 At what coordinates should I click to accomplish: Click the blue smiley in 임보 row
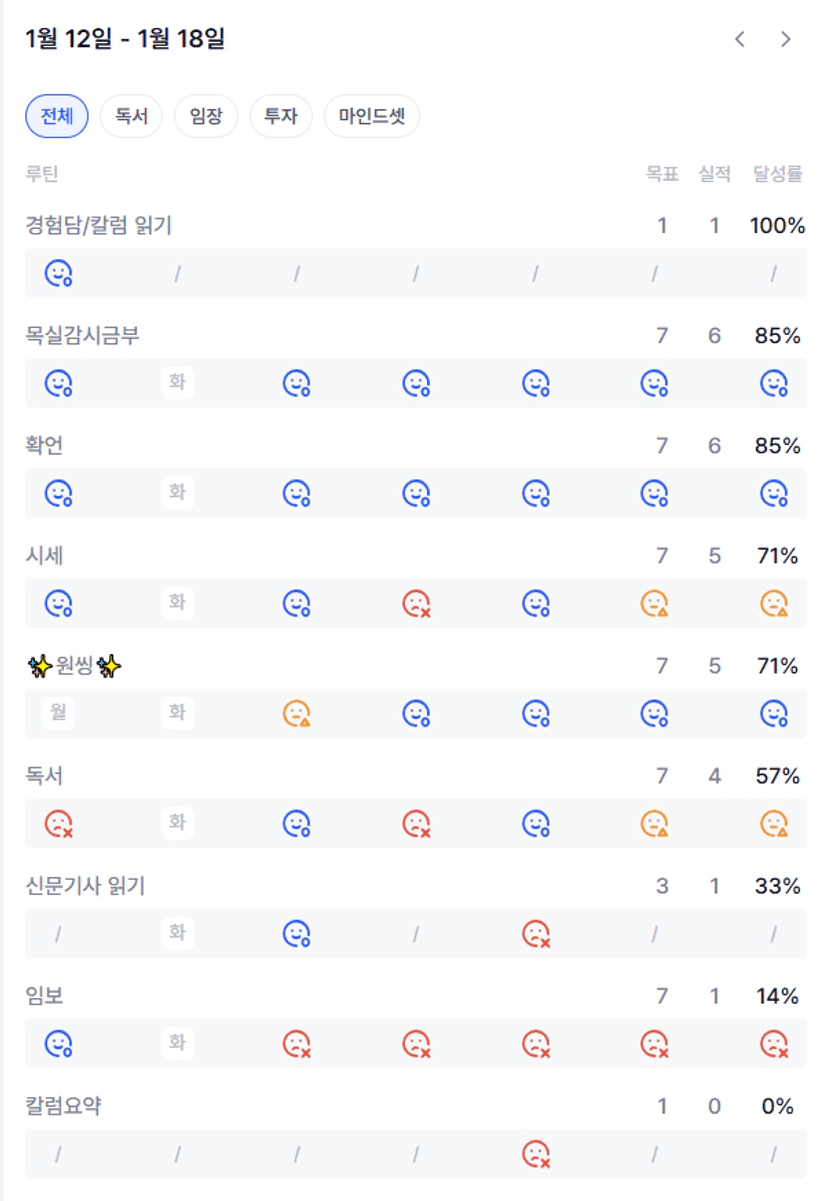59,1043
